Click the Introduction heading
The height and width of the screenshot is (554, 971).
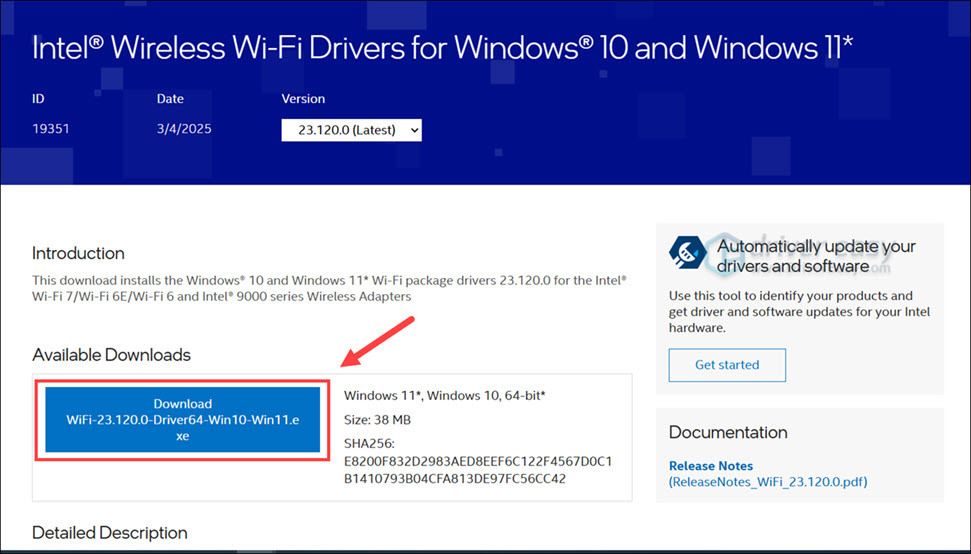tap(78, 253)
